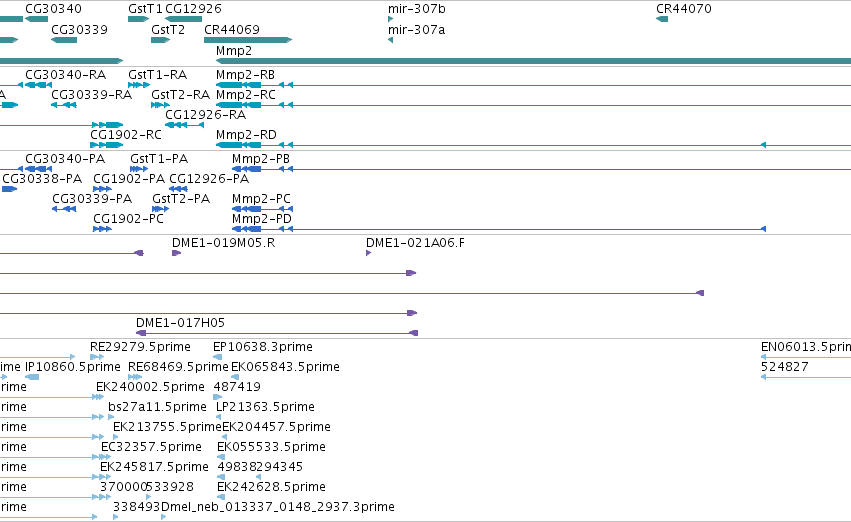Select the EK240002.5prime EST label
851x522 pixels.
tap(150, 387)
